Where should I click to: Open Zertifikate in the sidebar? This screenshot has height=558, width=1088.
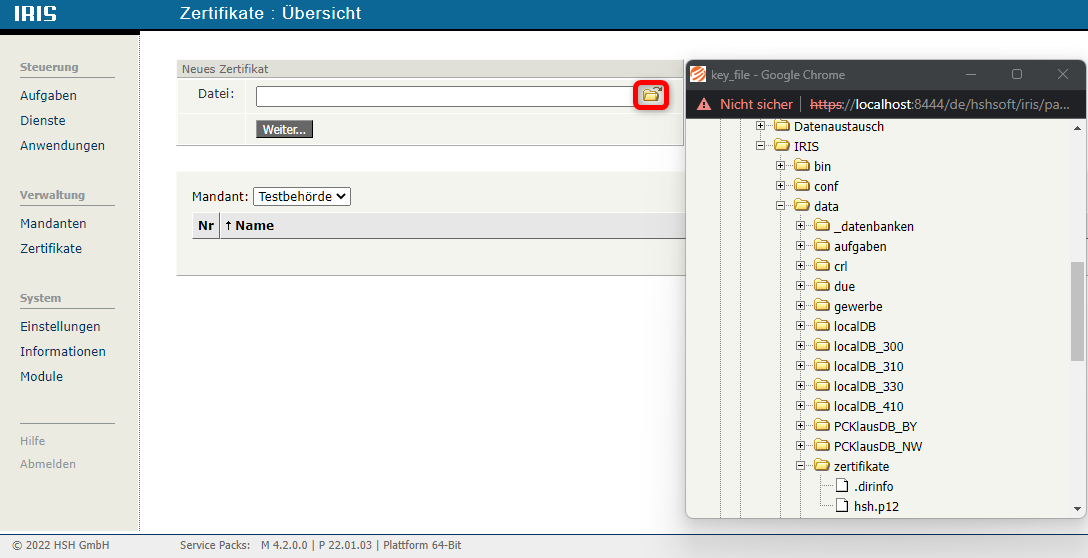tap(51, 248)
